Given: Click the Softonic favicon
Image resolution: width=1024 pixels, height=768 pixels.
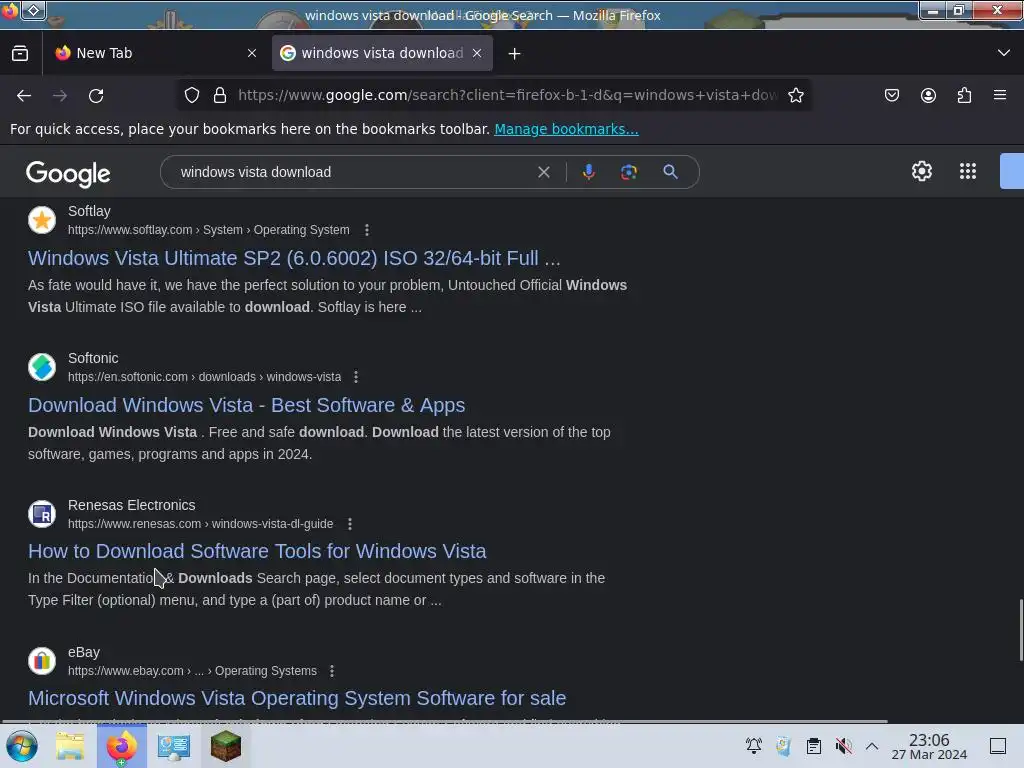Looking at the screenshot, I should pos(42,367).
